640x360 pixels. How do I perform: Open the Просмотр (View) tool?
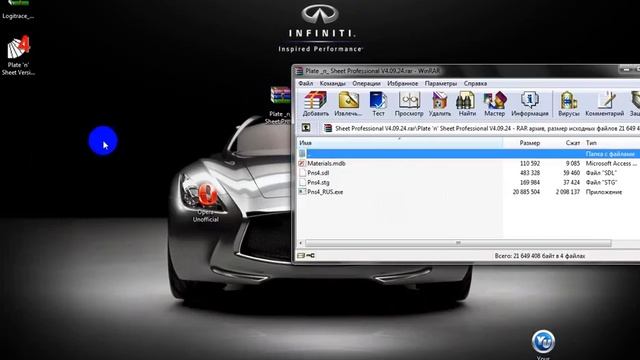(409, 104)
